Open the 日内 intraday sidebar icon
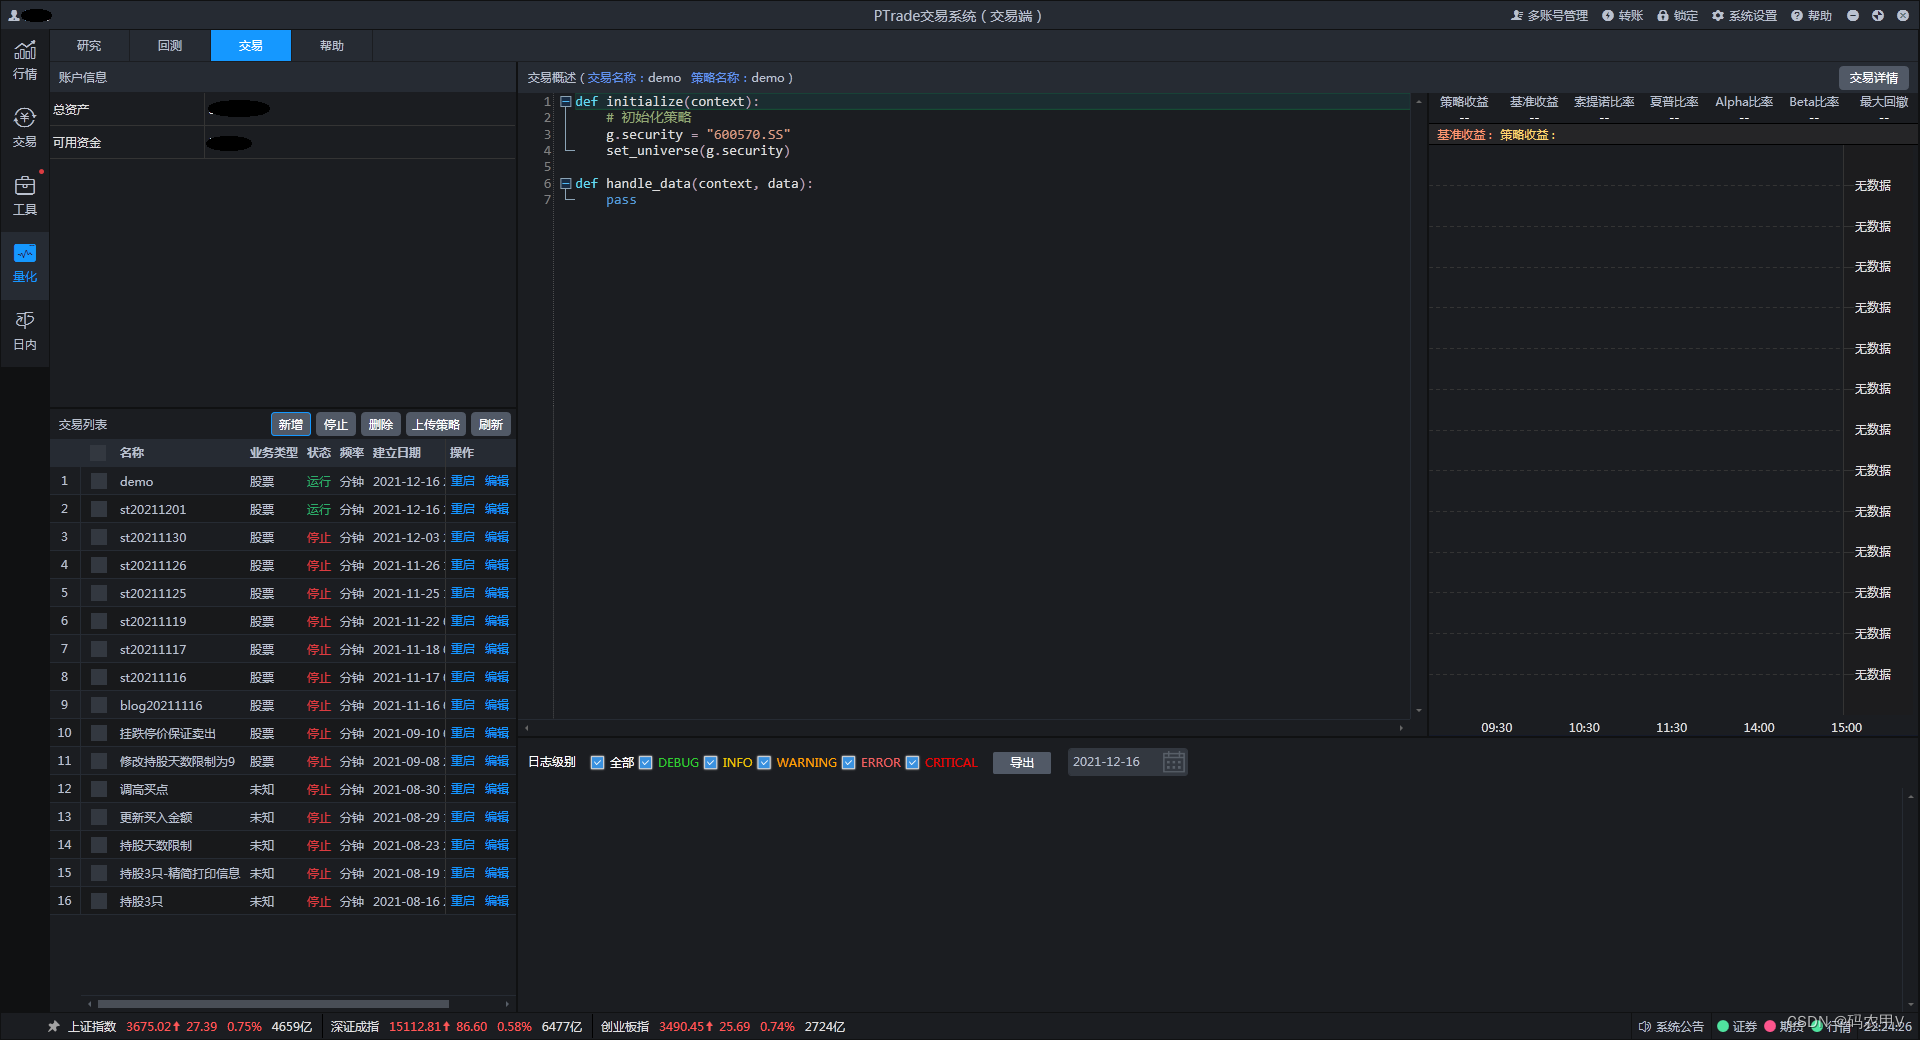 coord(25,331)
